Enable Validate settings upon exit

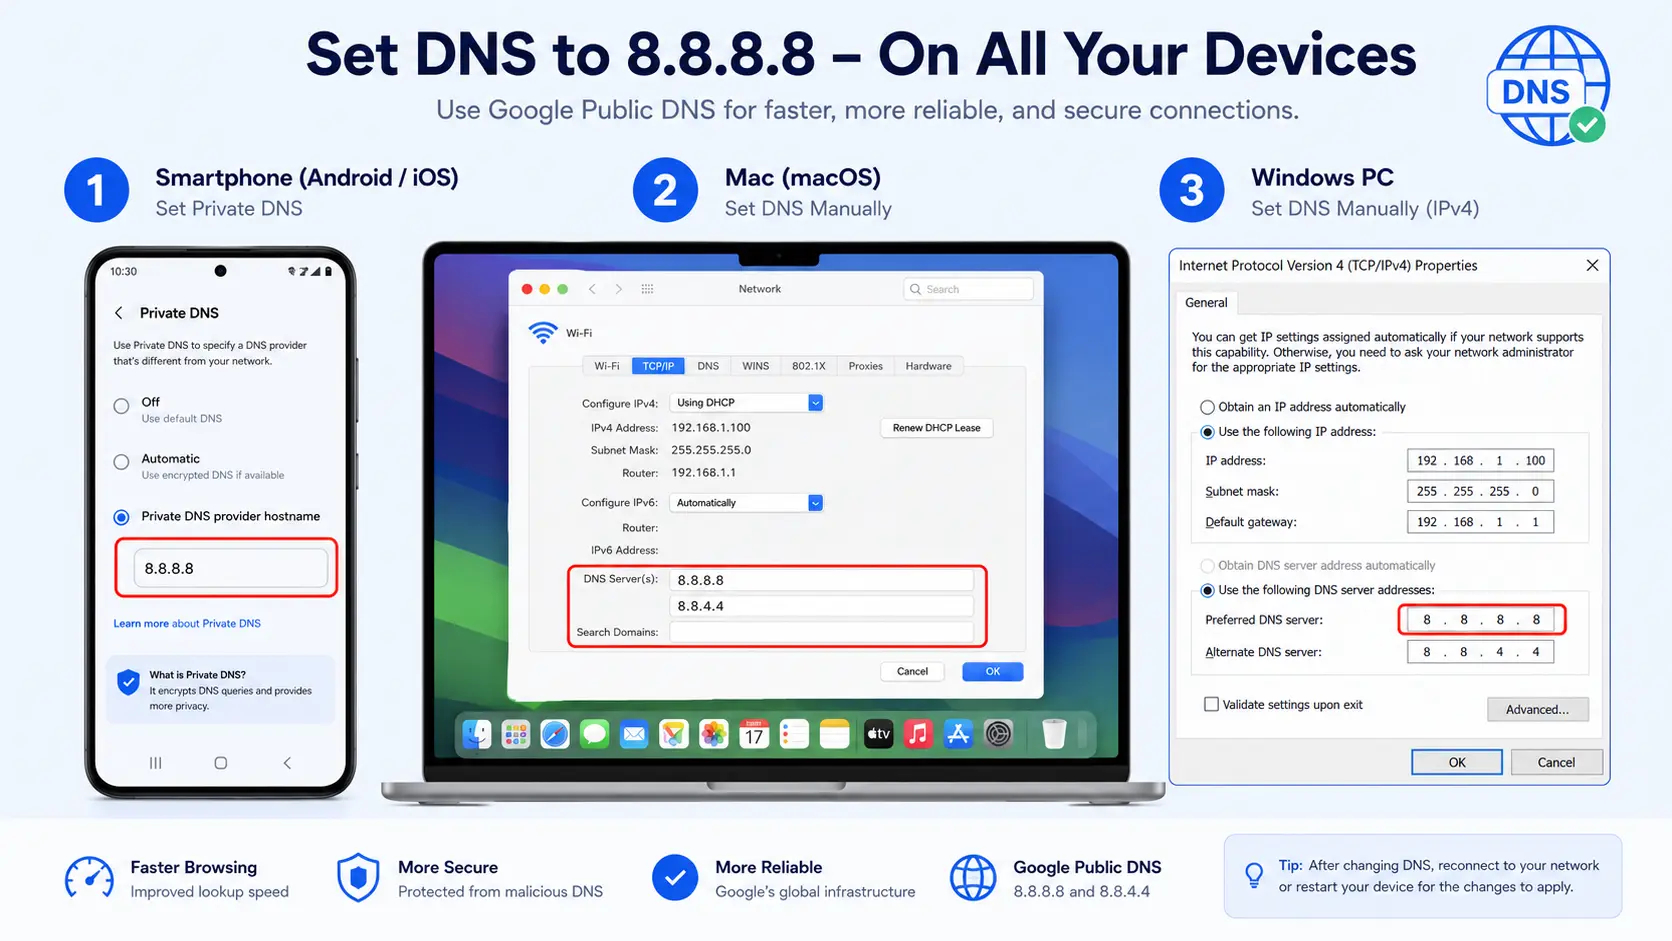pos(1211,705)
